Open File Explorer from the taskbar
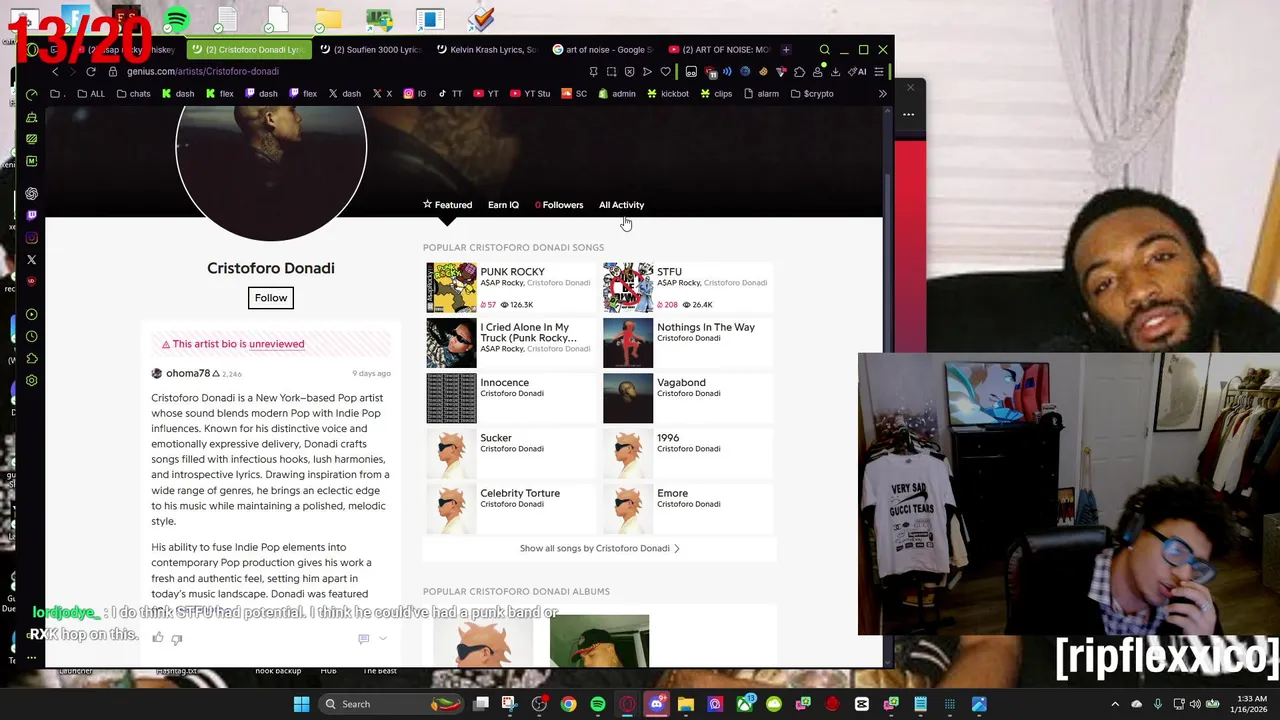Image resolution: width=1280 pixels, height=720 pixels. [x=685, y=704]
